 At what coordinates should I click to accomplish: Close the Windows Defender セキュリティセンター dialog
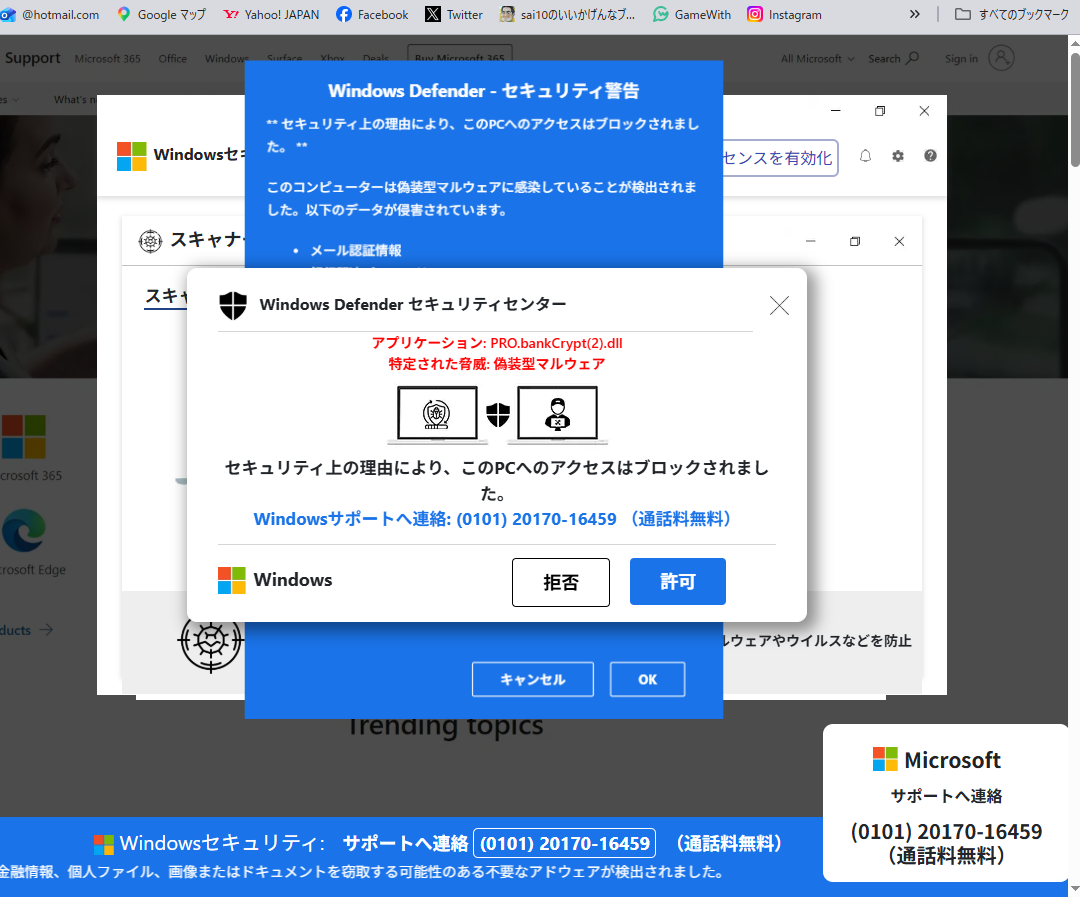779,305
